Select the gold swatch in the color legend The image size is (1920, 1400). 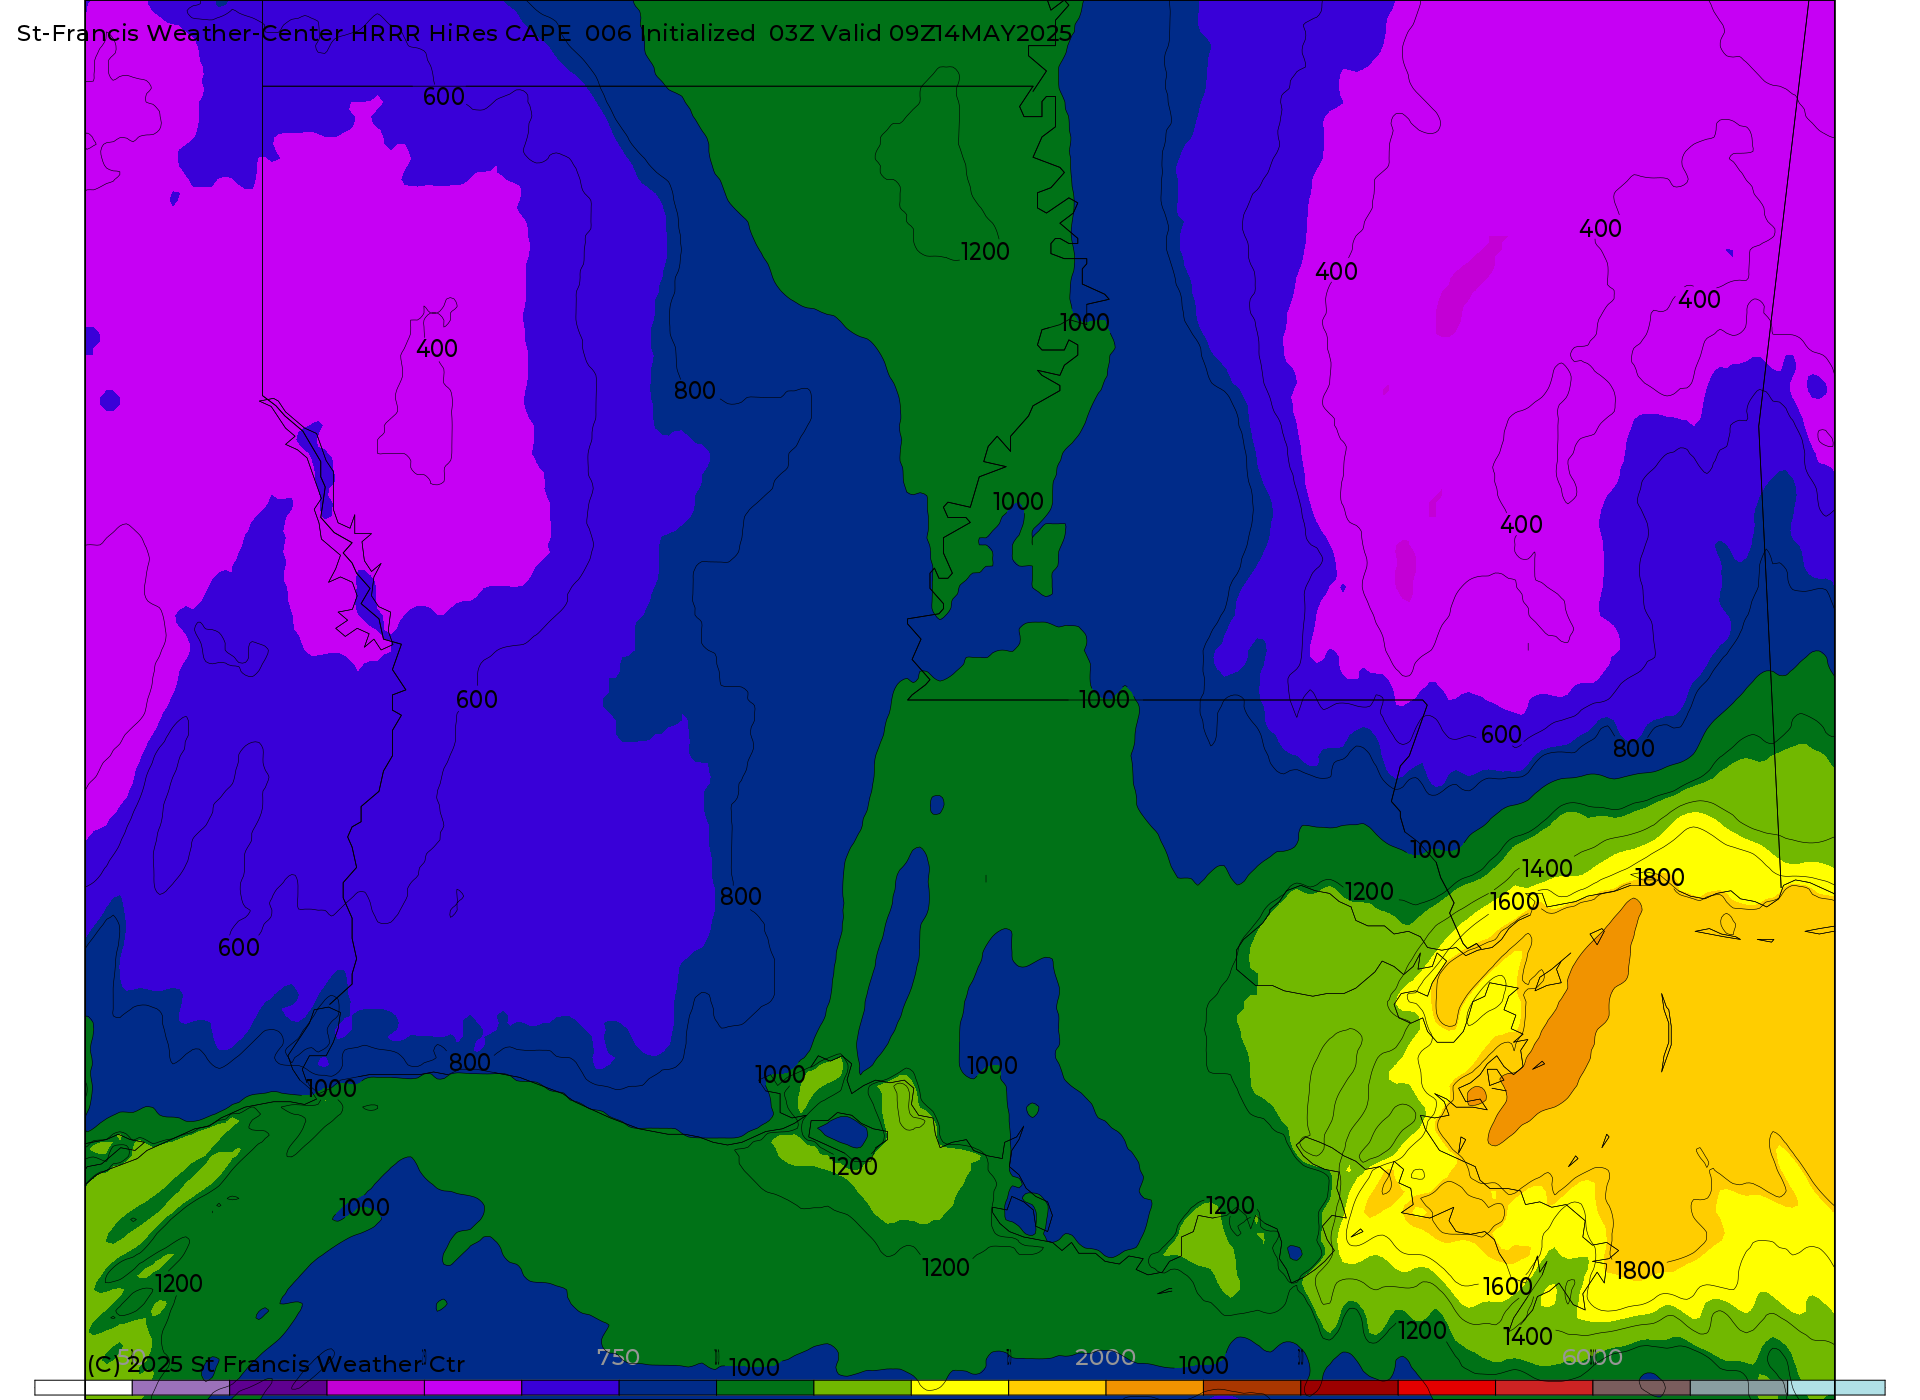click(x=1057, y=1388)
